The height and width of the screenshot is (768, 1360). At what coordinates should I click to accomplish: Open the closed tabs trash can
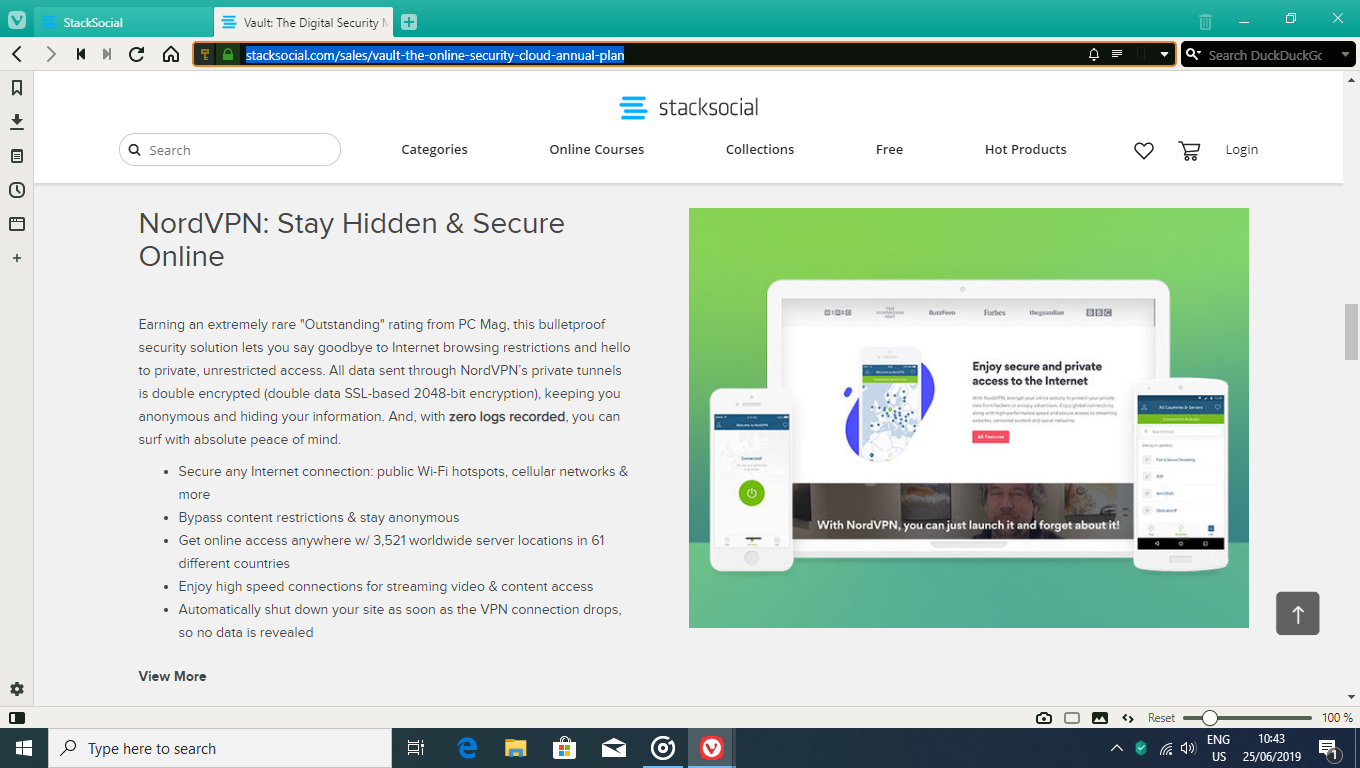pyautogui.click(x=1205, y=22)
